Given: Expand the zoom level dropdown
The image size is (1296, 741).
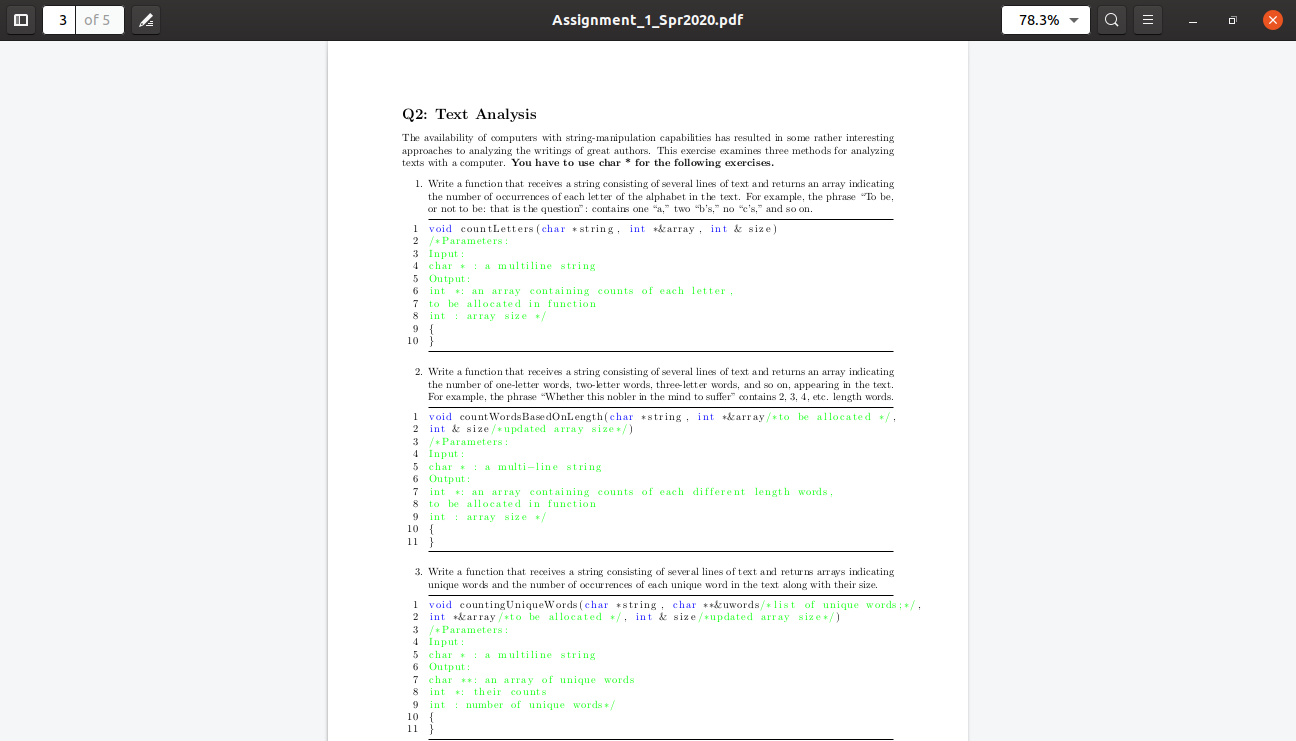Looking at the screenshot, I should point(1072,19).
